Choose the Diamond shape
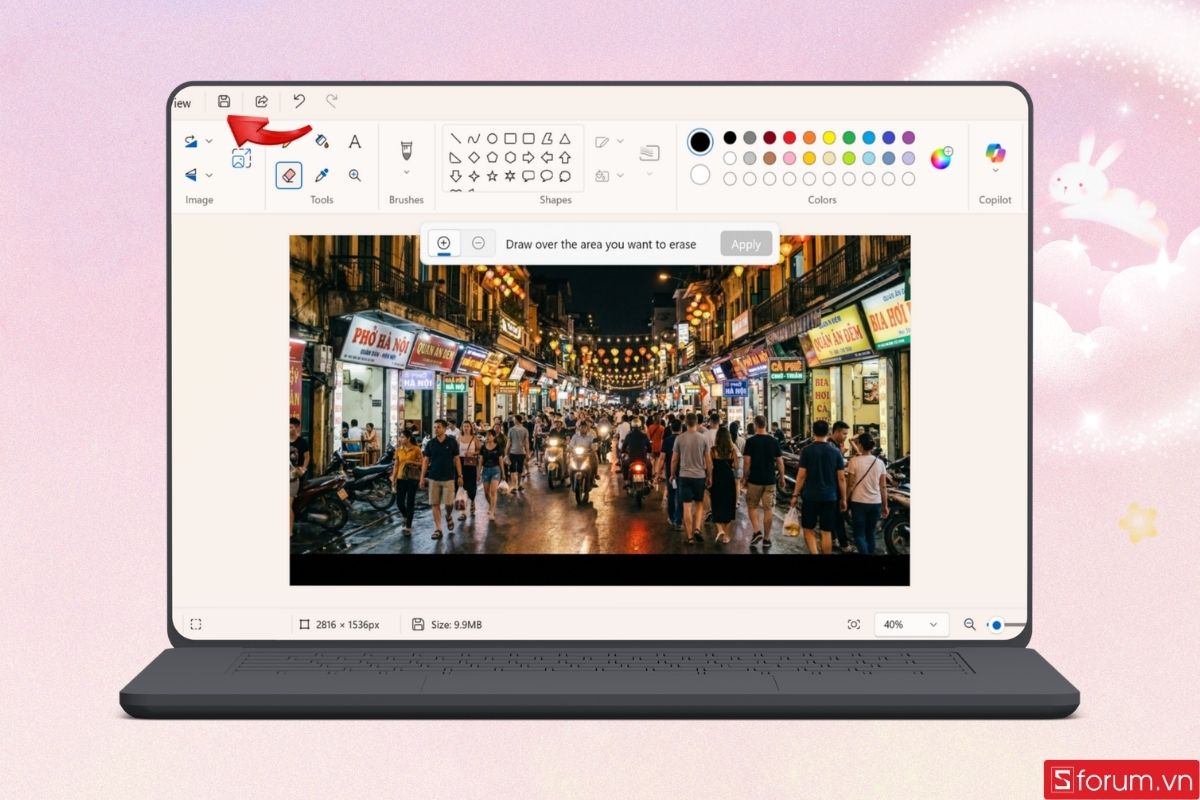This screenshot has height=800, width=1200. click(474, 157)
